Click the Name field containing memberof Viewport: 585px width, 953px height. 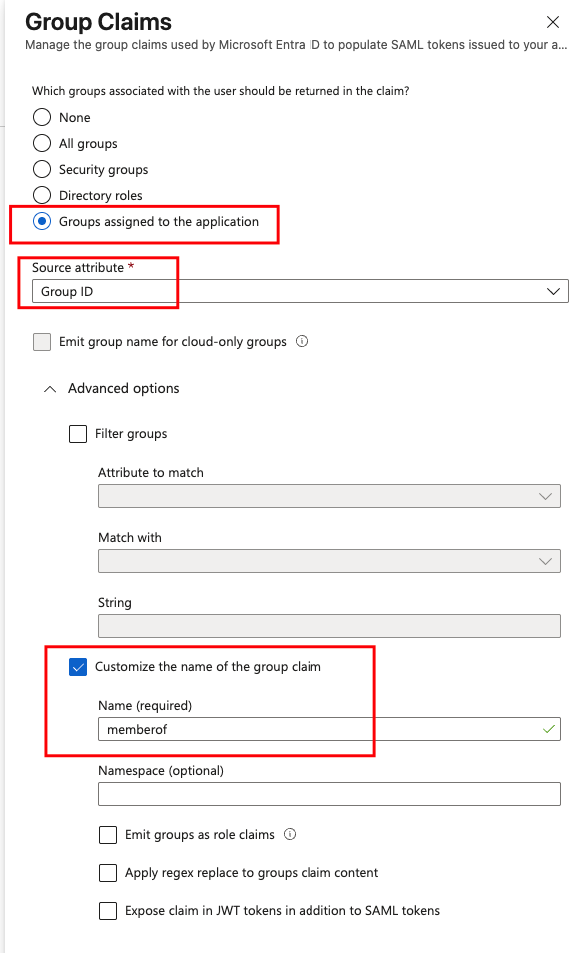point(329,729)
